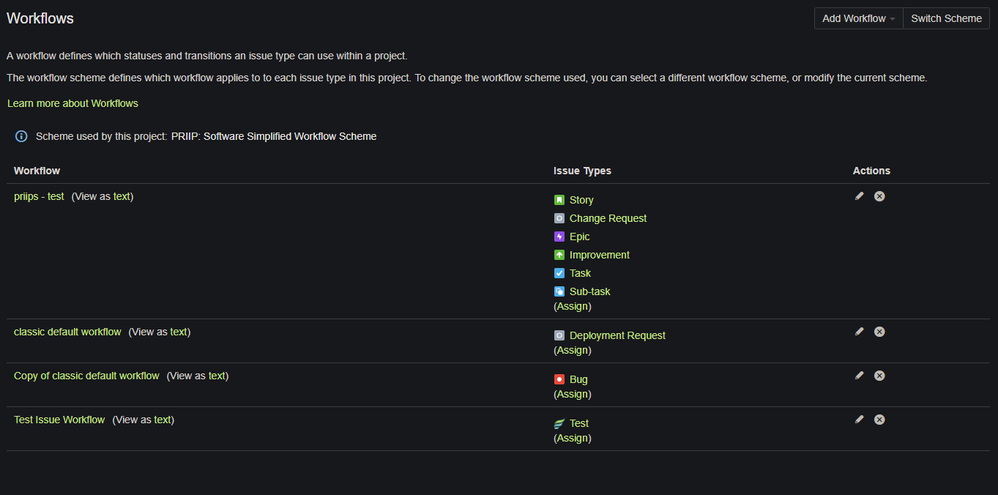
Task: Remove the priips - test workflow
Action: [880, 196]
